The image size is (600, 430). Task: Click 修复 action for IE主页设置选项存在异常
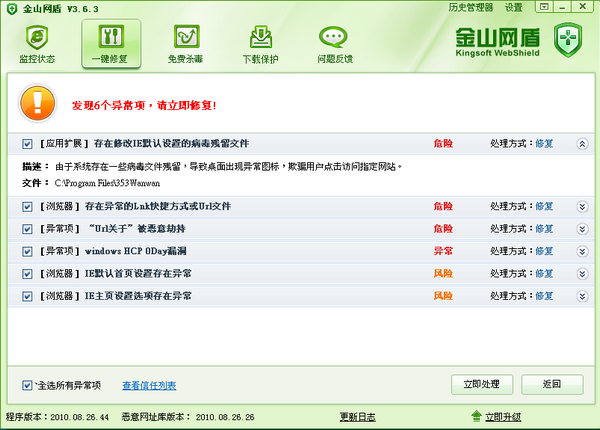(544, 296)
